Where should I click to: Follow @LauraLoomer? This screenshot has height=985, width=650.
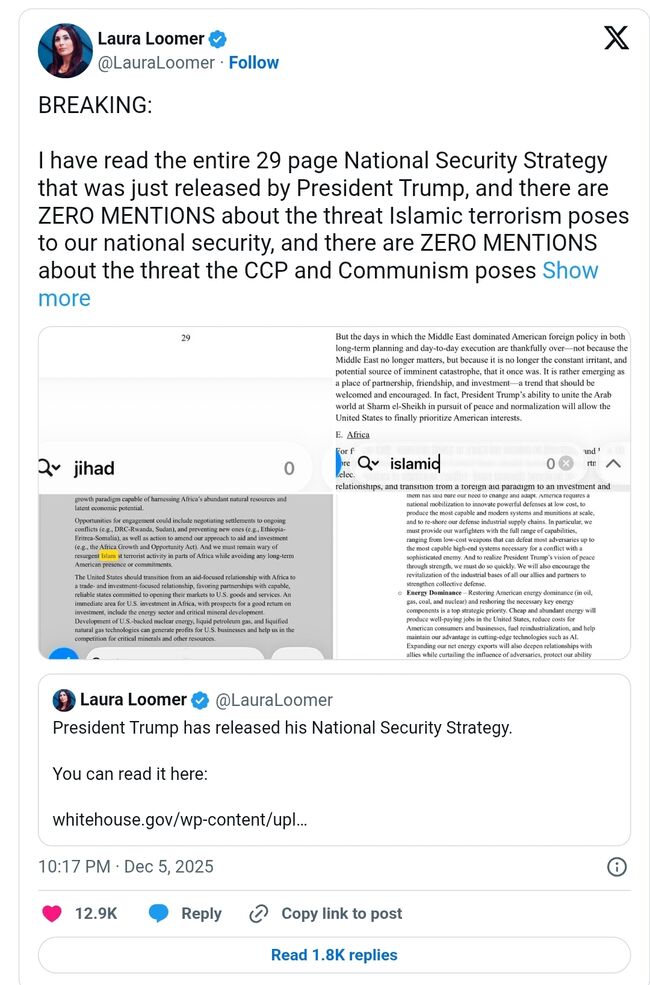coord(253,63)
